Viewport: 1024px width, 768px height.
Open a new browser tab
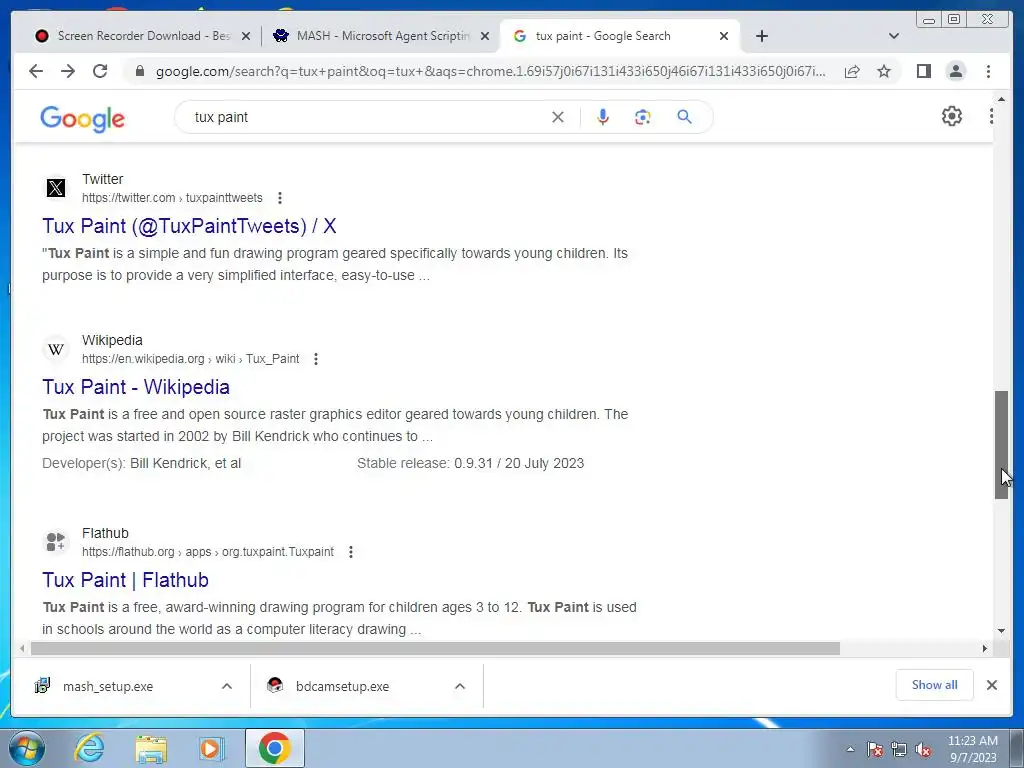(x=761, y=36)
